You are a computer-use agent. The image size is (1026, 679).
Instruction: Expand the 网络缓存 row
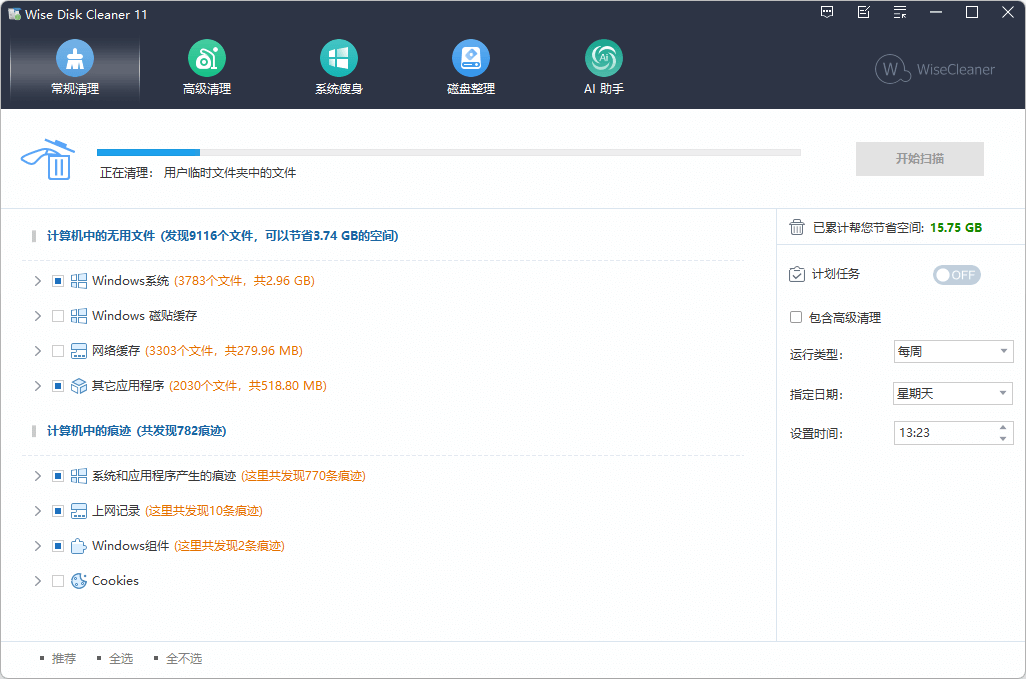(38, 351)
